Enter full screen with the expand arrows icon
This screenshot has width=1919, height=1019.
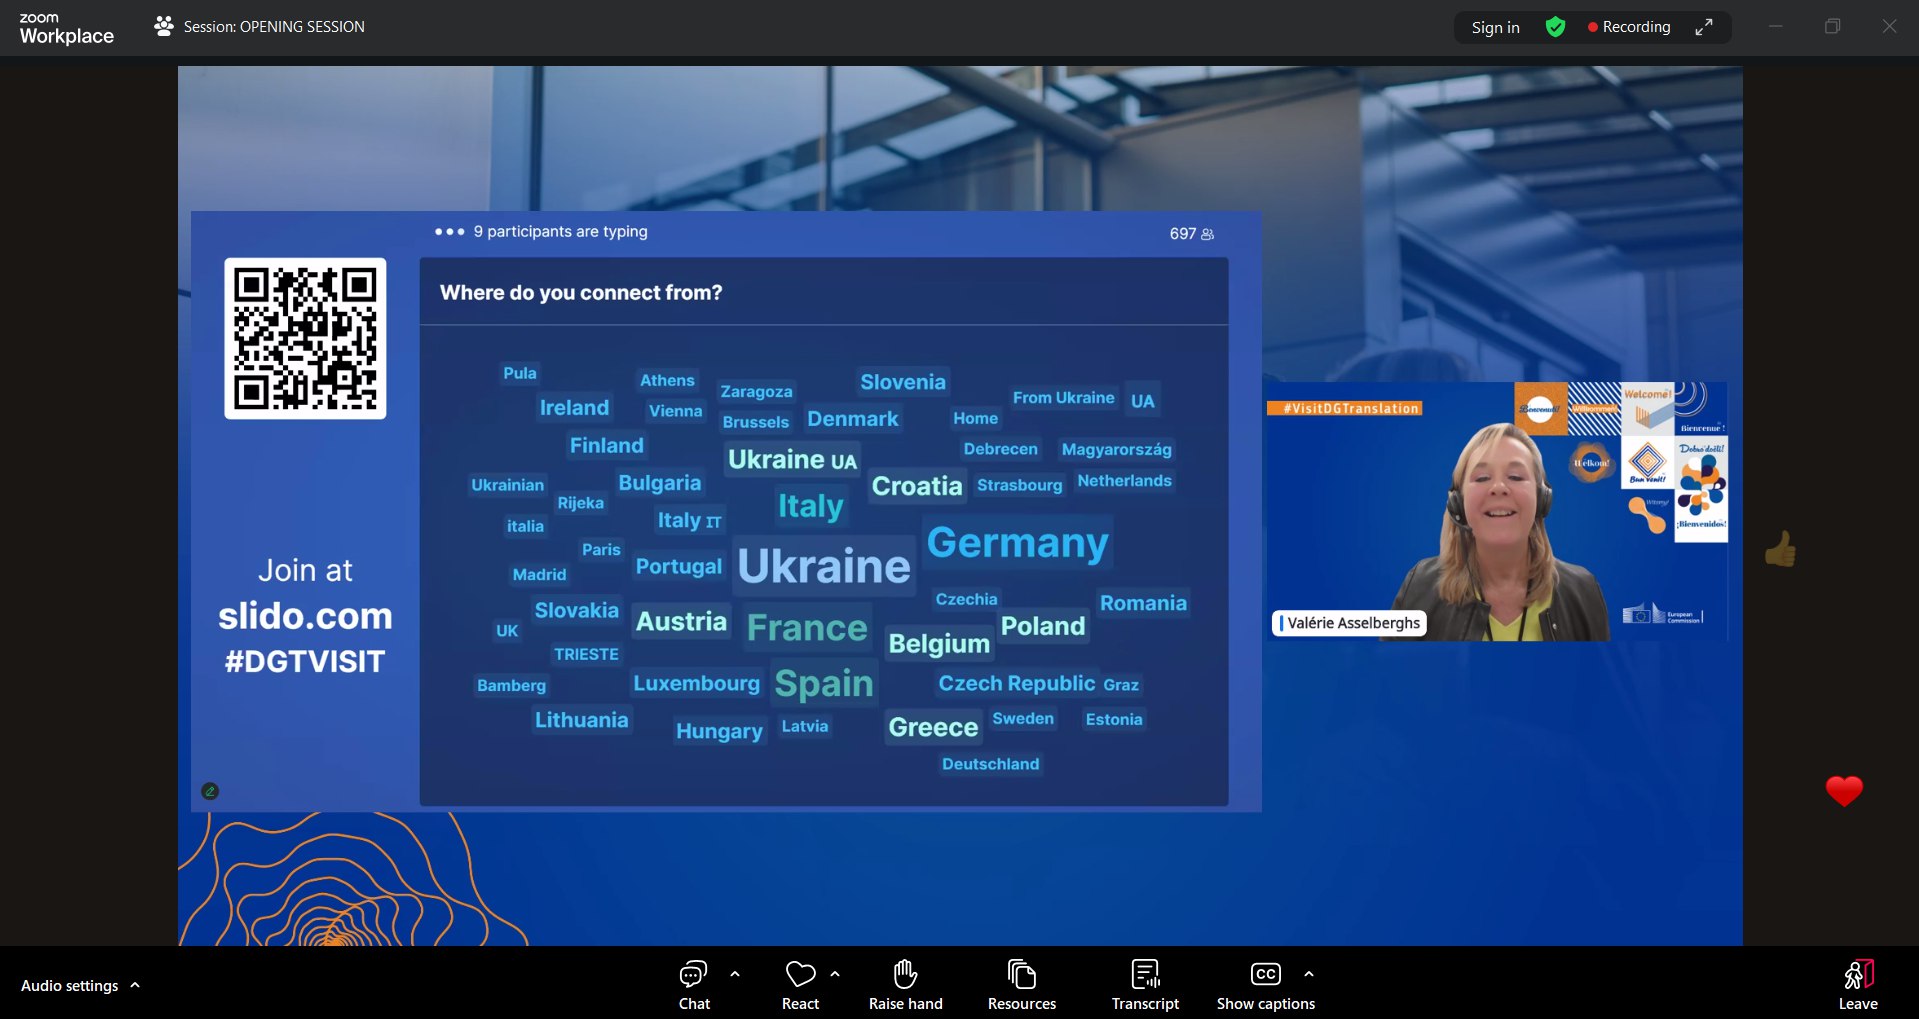(1704, 27)
